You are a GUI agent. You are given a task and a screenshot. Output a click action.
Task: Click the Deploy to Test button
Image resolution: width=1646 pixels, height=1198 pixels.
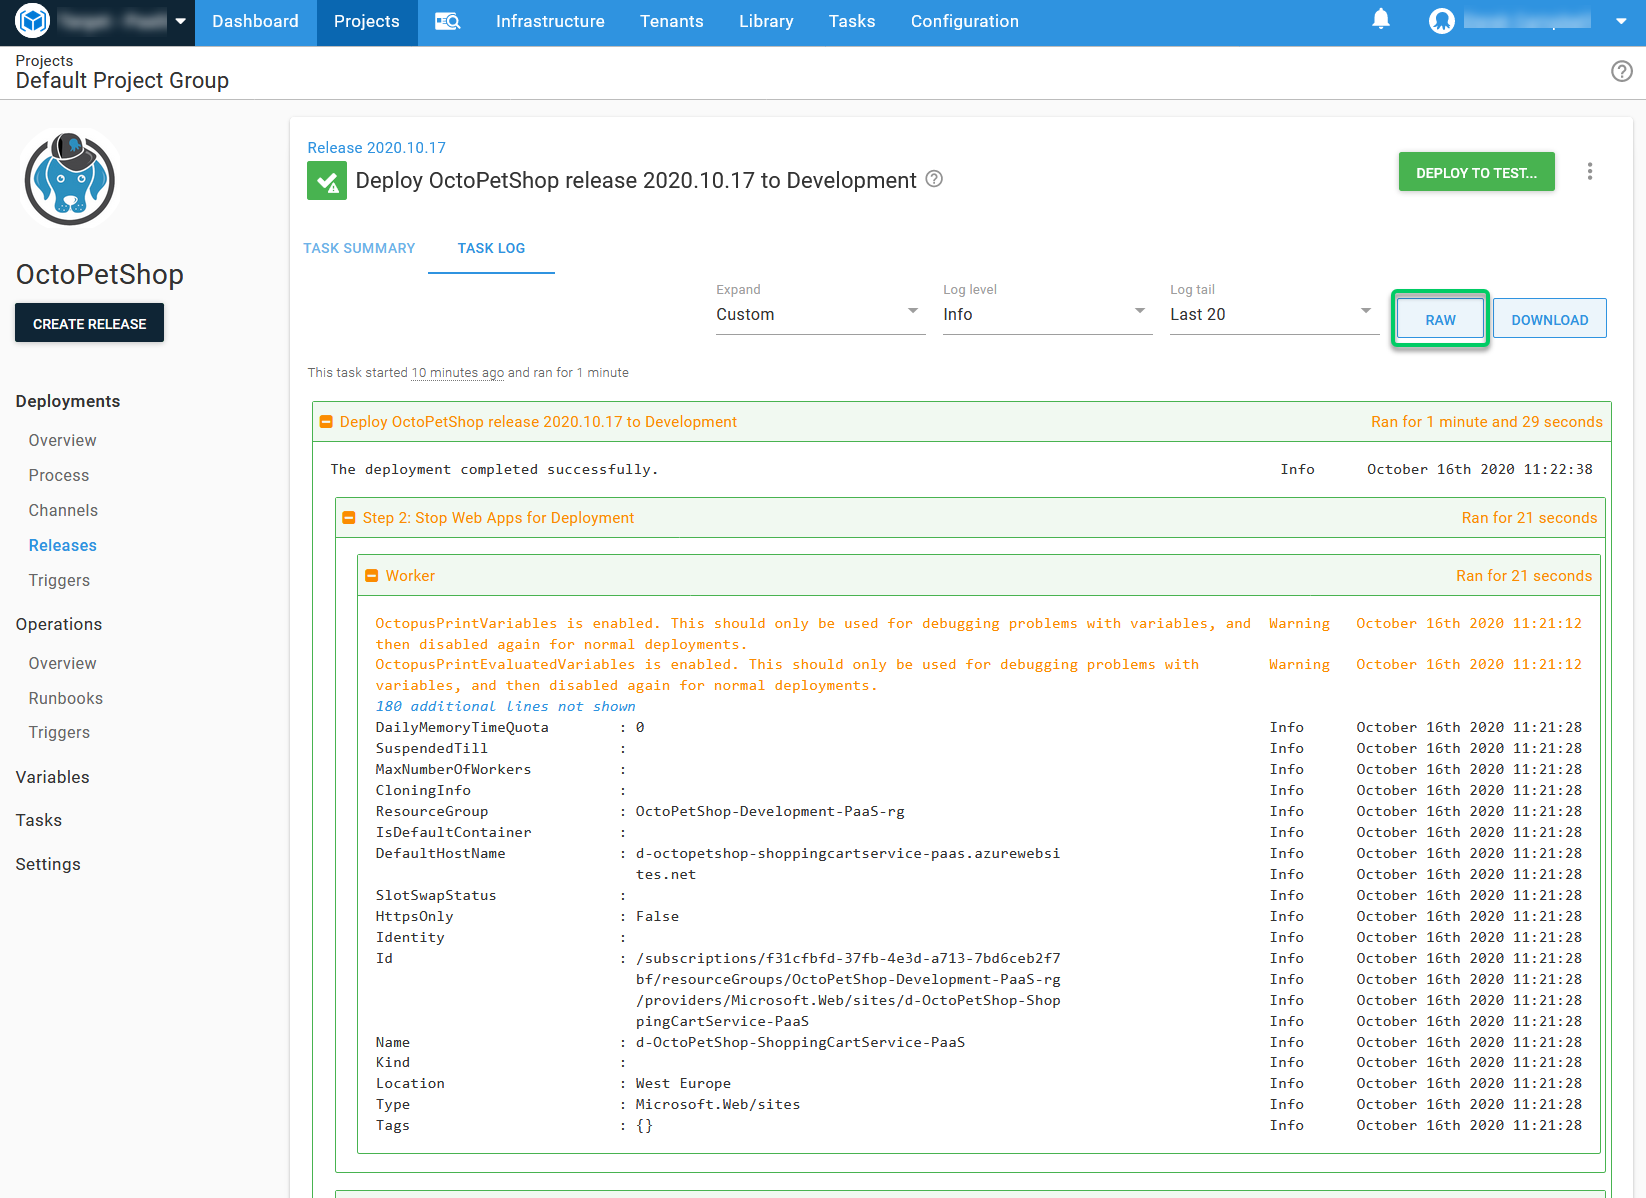pyautogui.click(x=1476, y=172)
